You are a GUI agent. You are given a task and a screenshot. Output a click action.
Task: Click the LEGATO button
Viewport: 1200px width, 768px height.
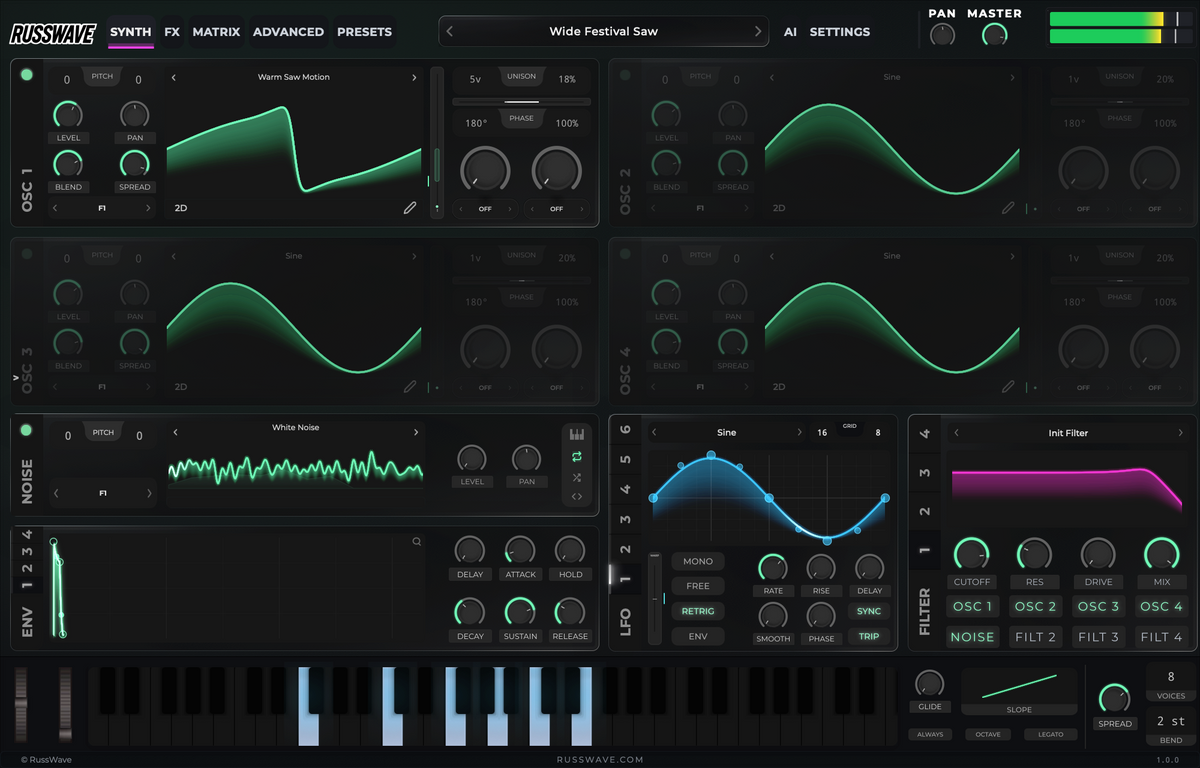tap(1049, 734)
